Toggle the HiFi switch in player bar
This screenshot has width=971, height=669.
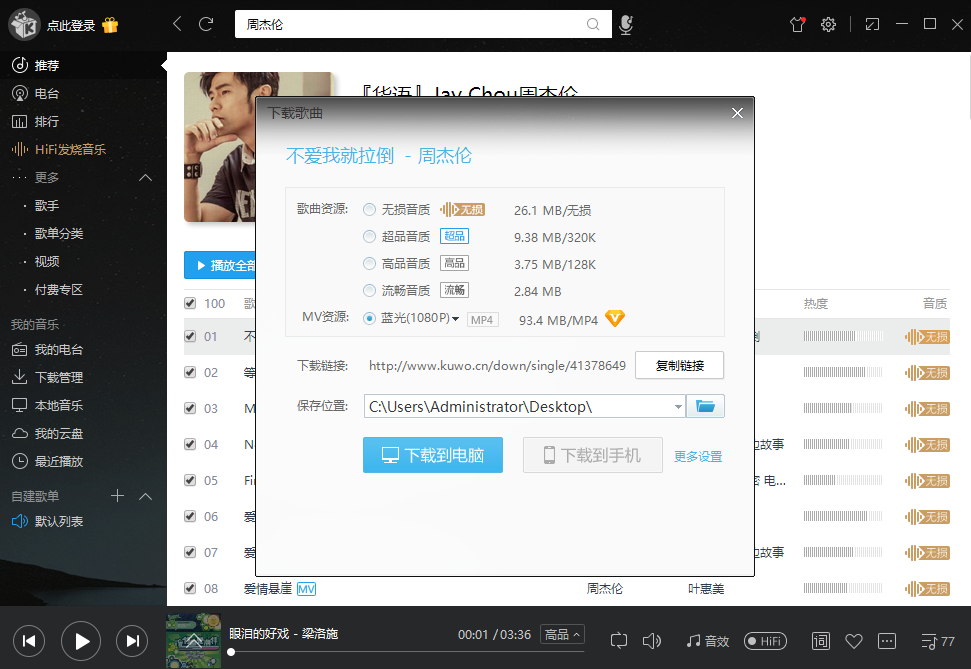(x=765, y=641)
